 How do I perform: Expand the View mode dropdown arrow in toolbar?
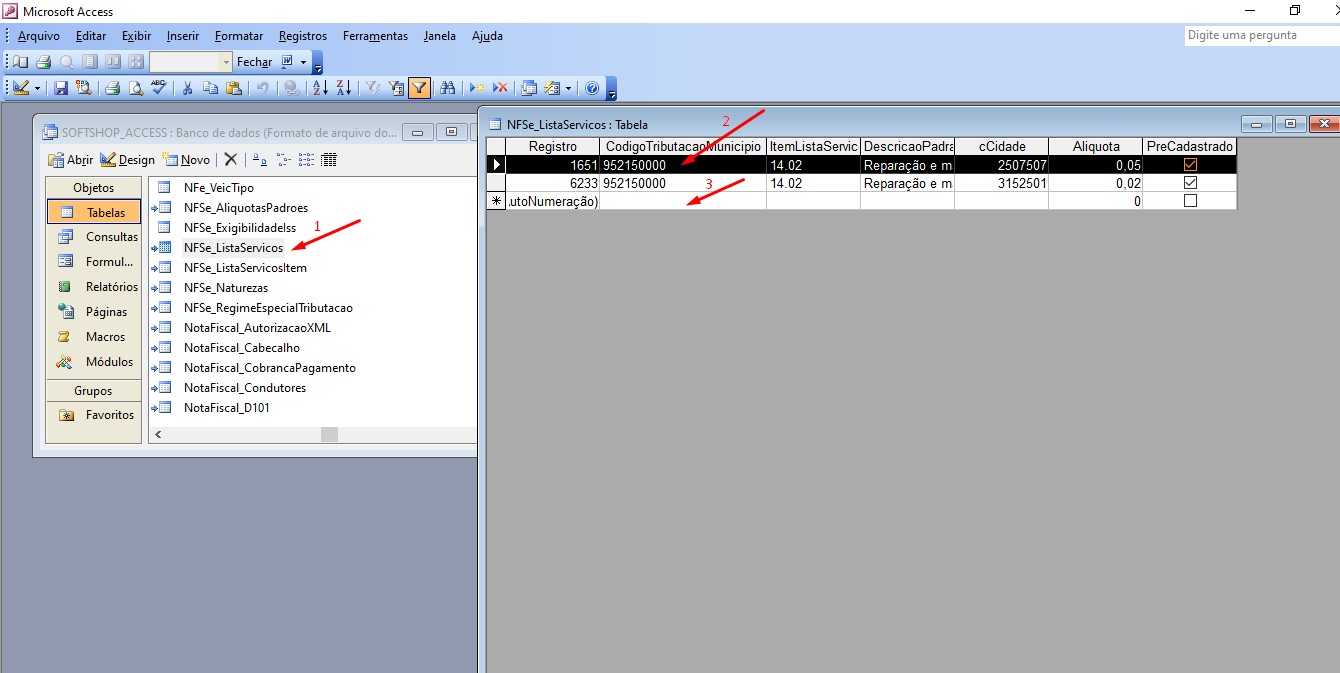tap(38, 88)
